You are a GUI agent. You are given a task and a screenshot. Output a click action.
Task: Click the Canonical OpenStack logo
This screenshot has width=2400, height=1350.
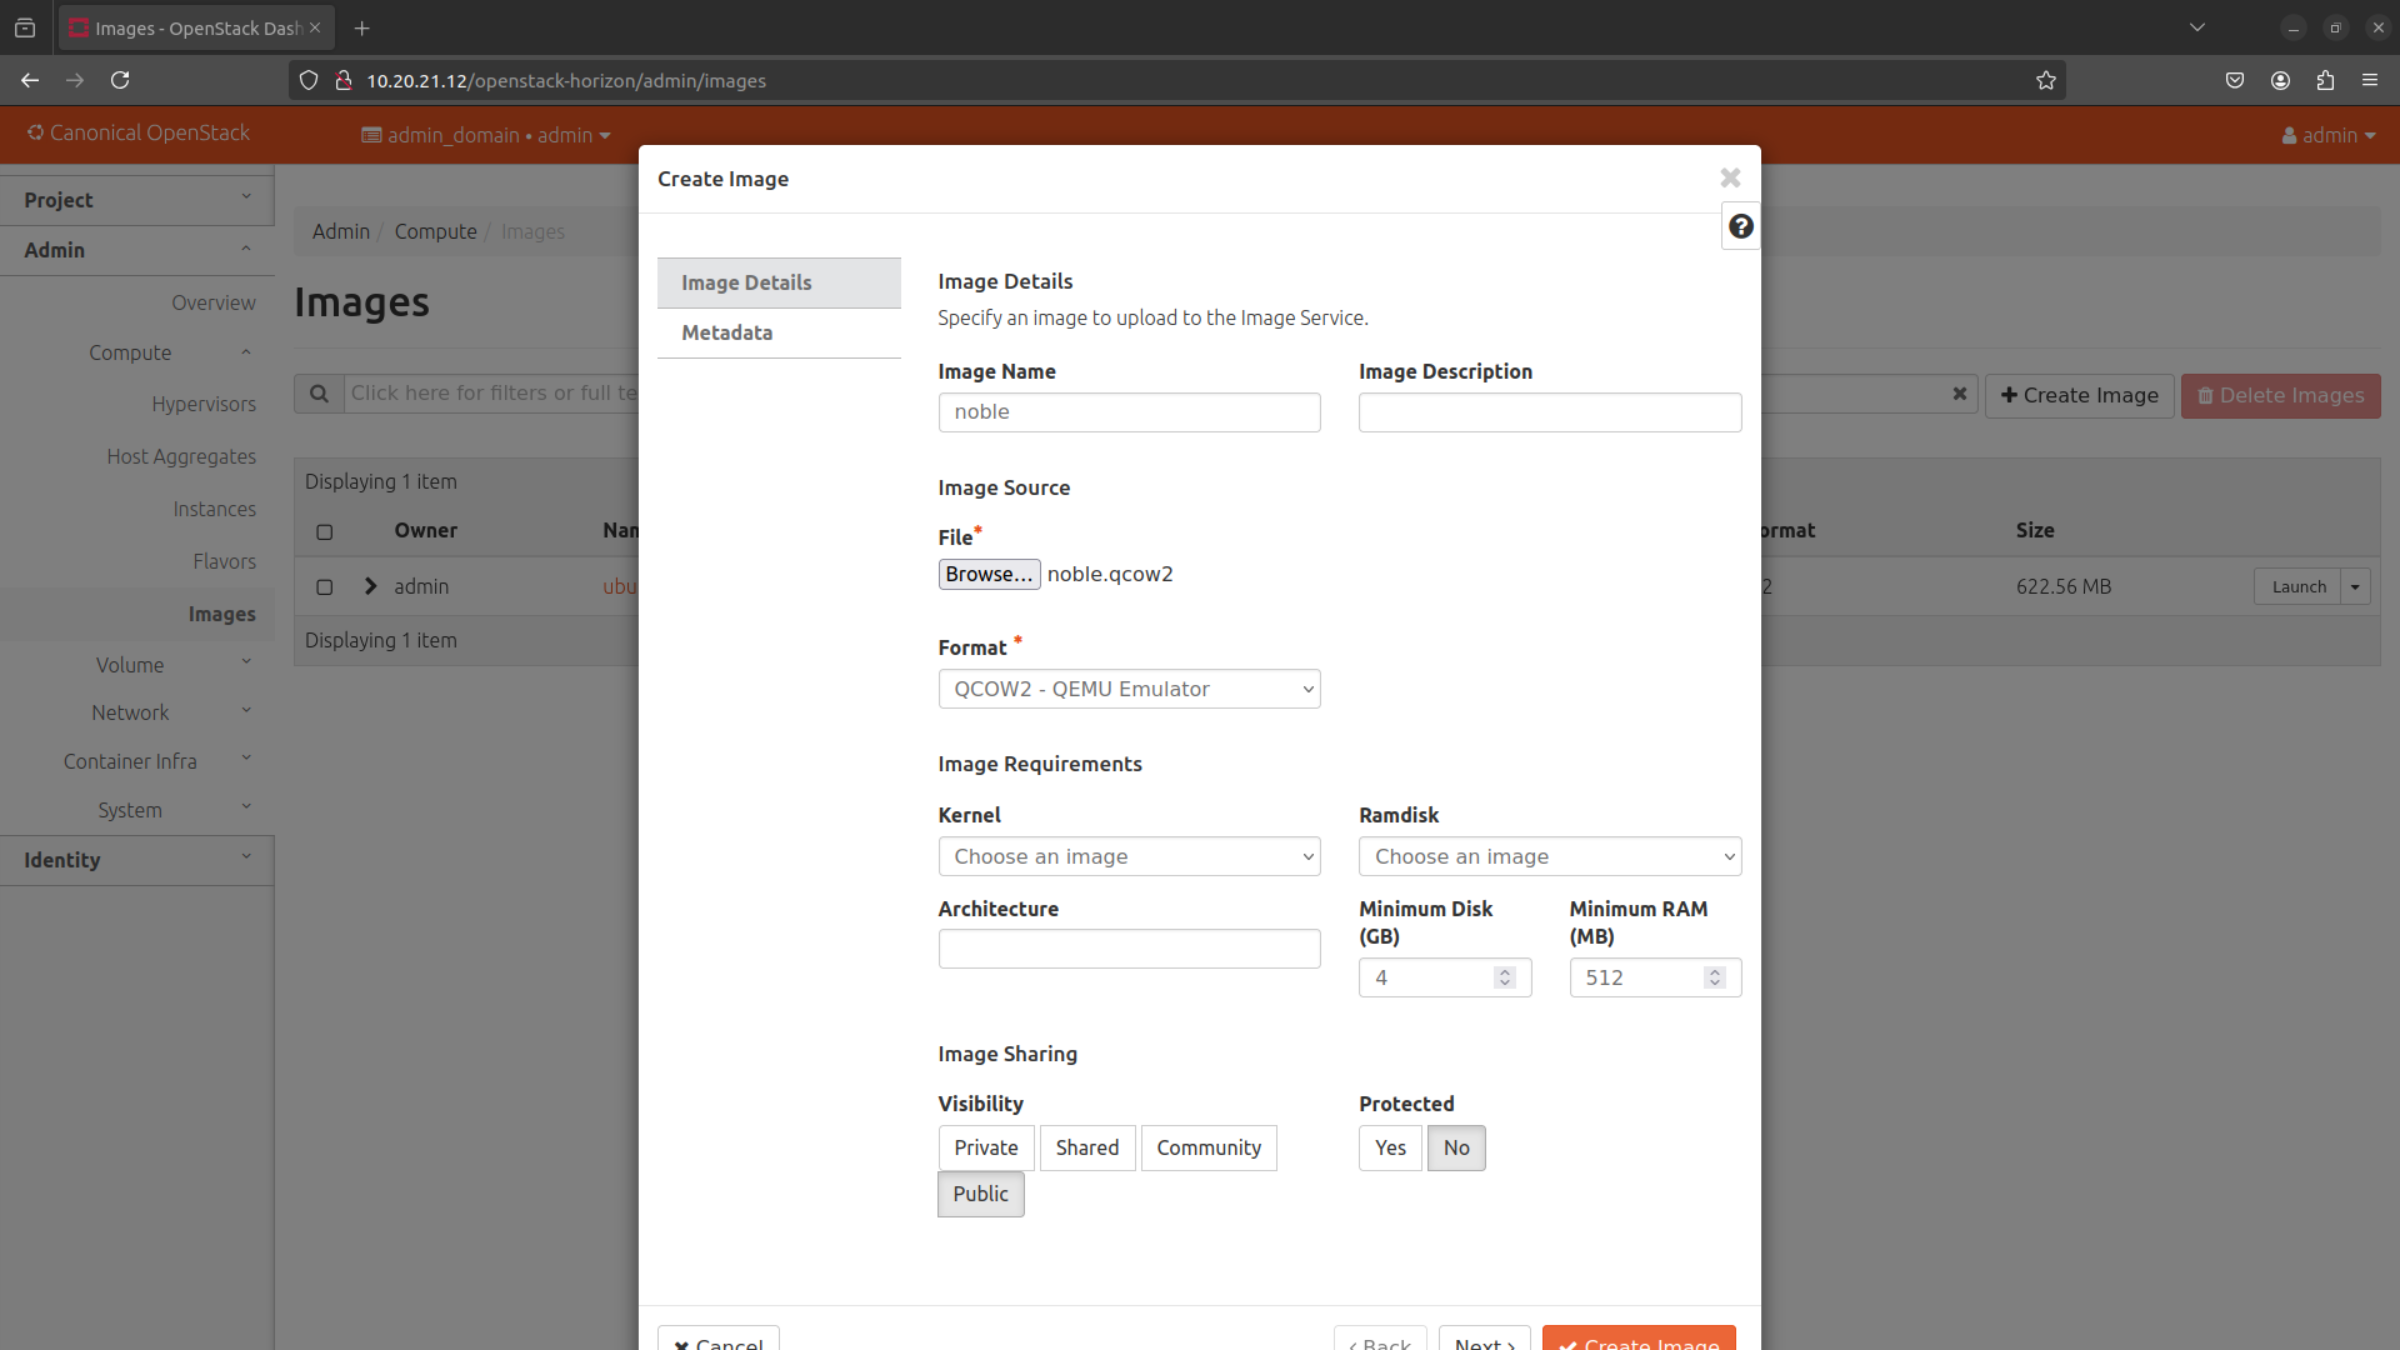click(x=139, y=133)
